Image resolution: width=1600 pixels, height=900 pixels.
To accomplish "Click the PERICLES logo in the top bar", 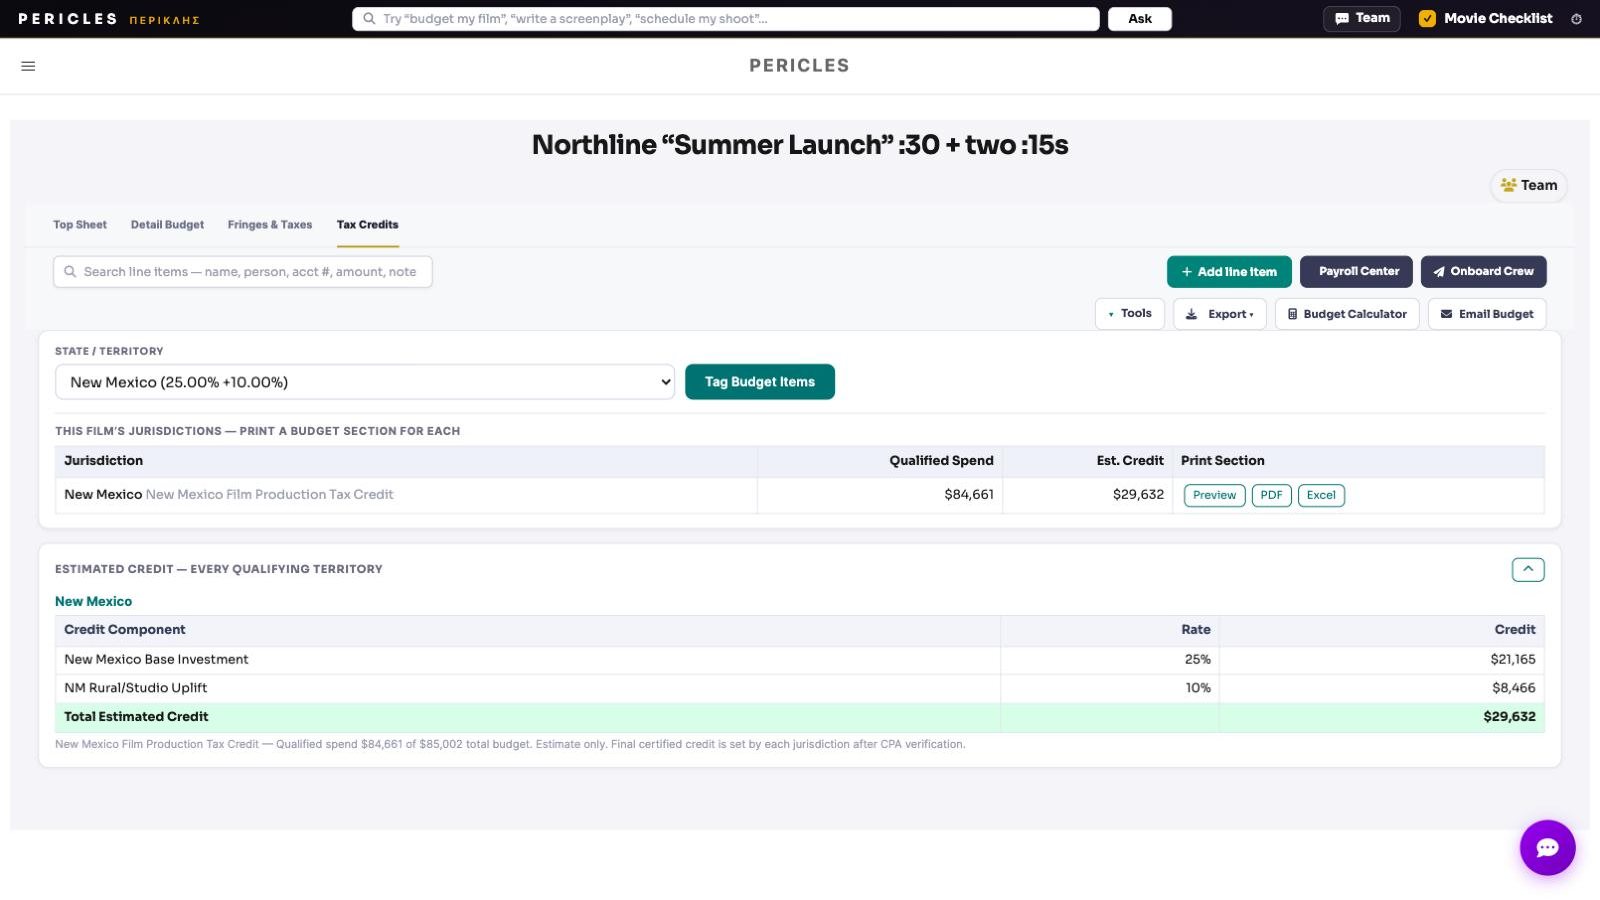I will 108,19.
